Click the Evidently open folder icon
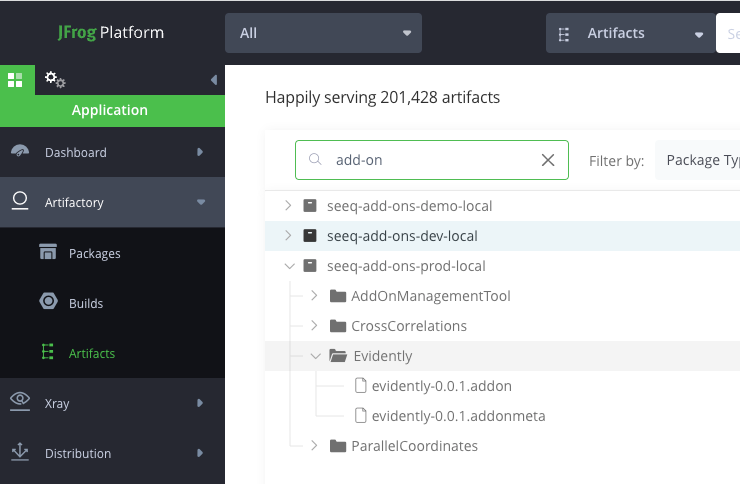The width and height of the screenshot is (740, 484). (337, 356)
